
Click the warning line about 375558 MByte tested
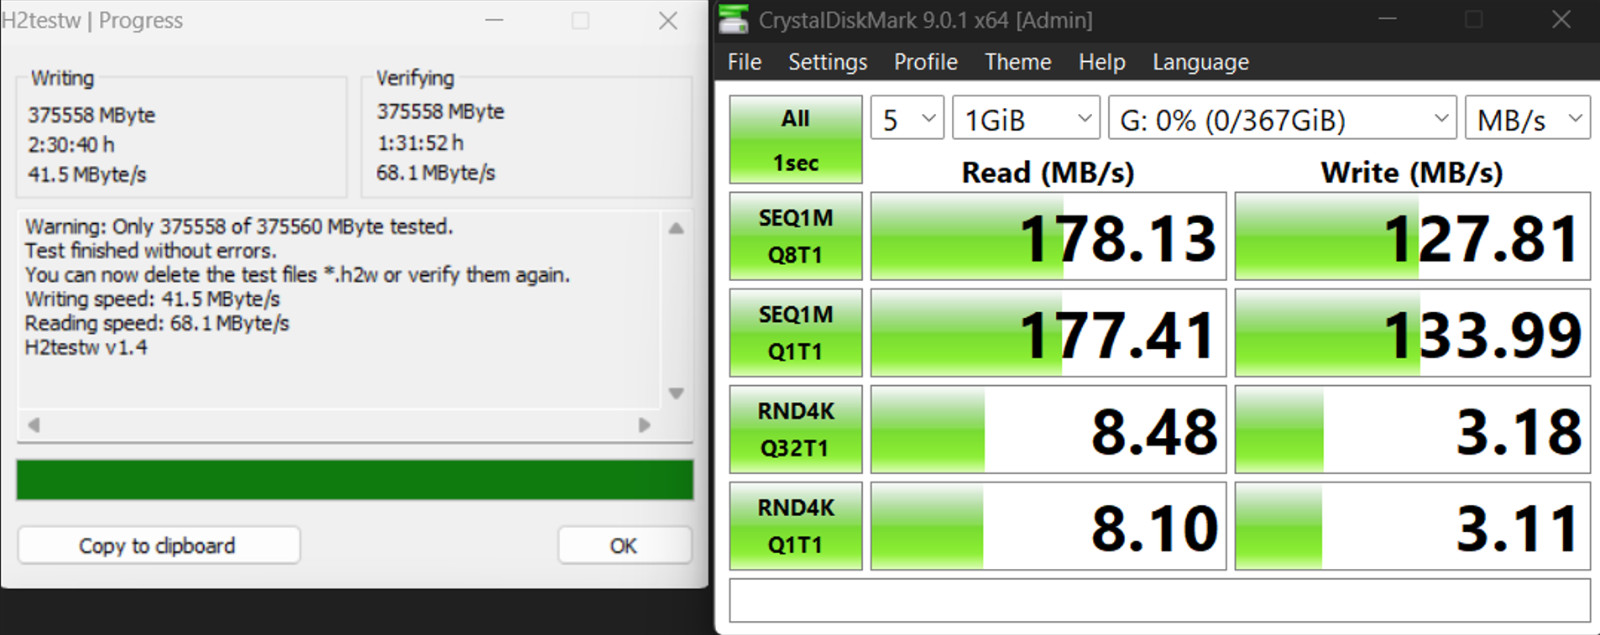(239, 226)
